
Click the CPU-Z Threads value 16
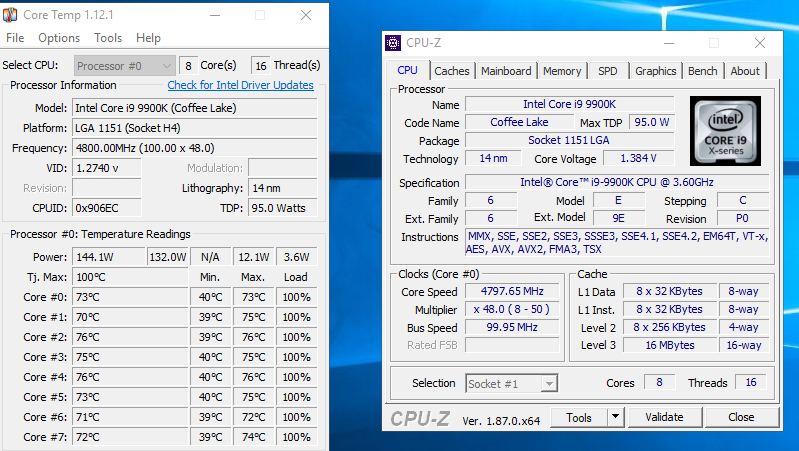[751, 382]
